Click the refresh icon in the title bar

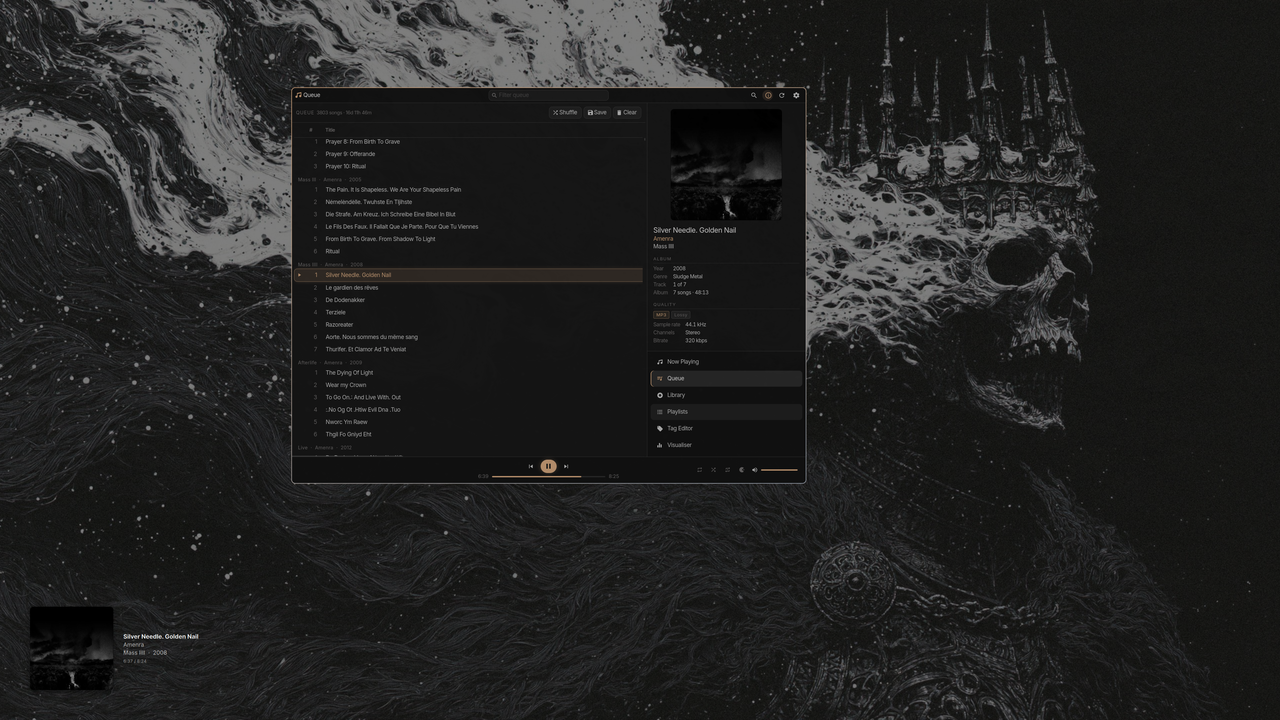(782, 95)
